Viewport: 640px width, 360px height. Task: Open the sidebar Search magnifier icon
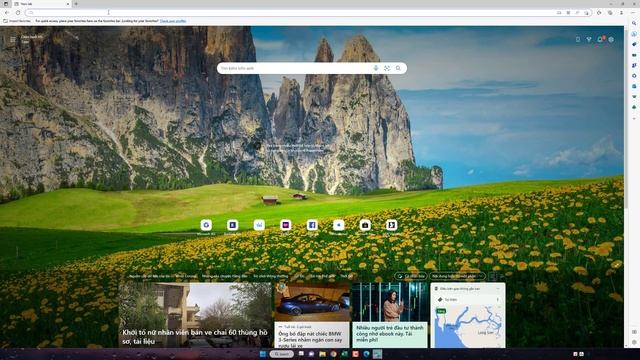[x=634, y=23]
